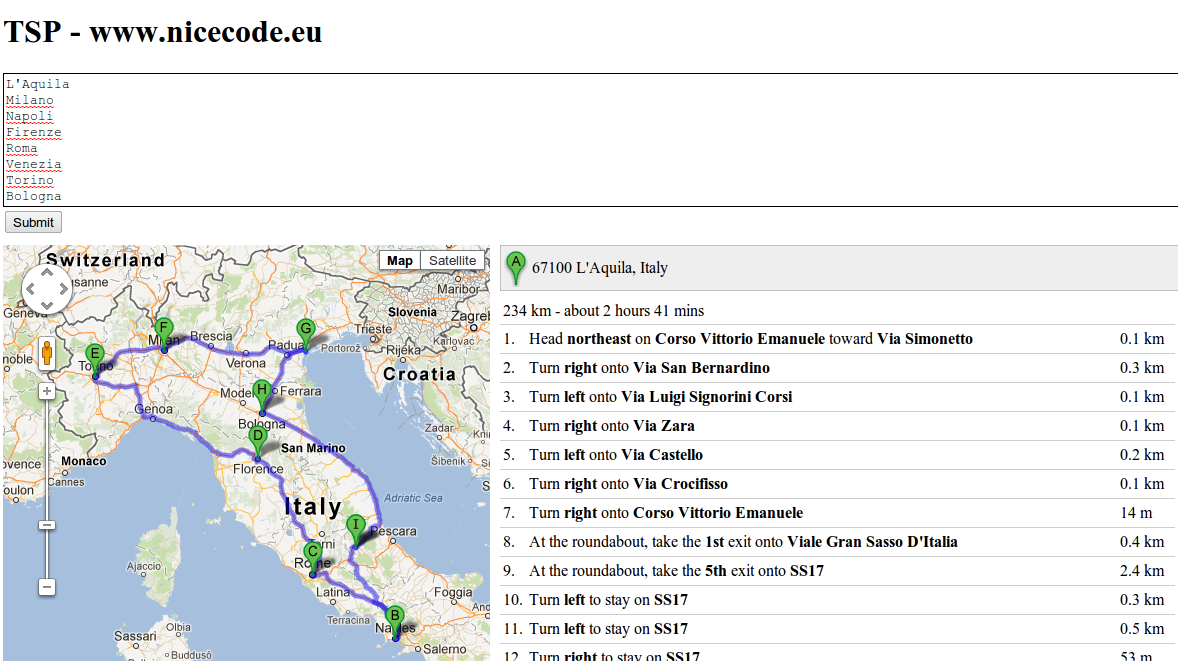This screenshot has height=661, width=1178.
Task: Switch to Satellite view
Action: 452,261
